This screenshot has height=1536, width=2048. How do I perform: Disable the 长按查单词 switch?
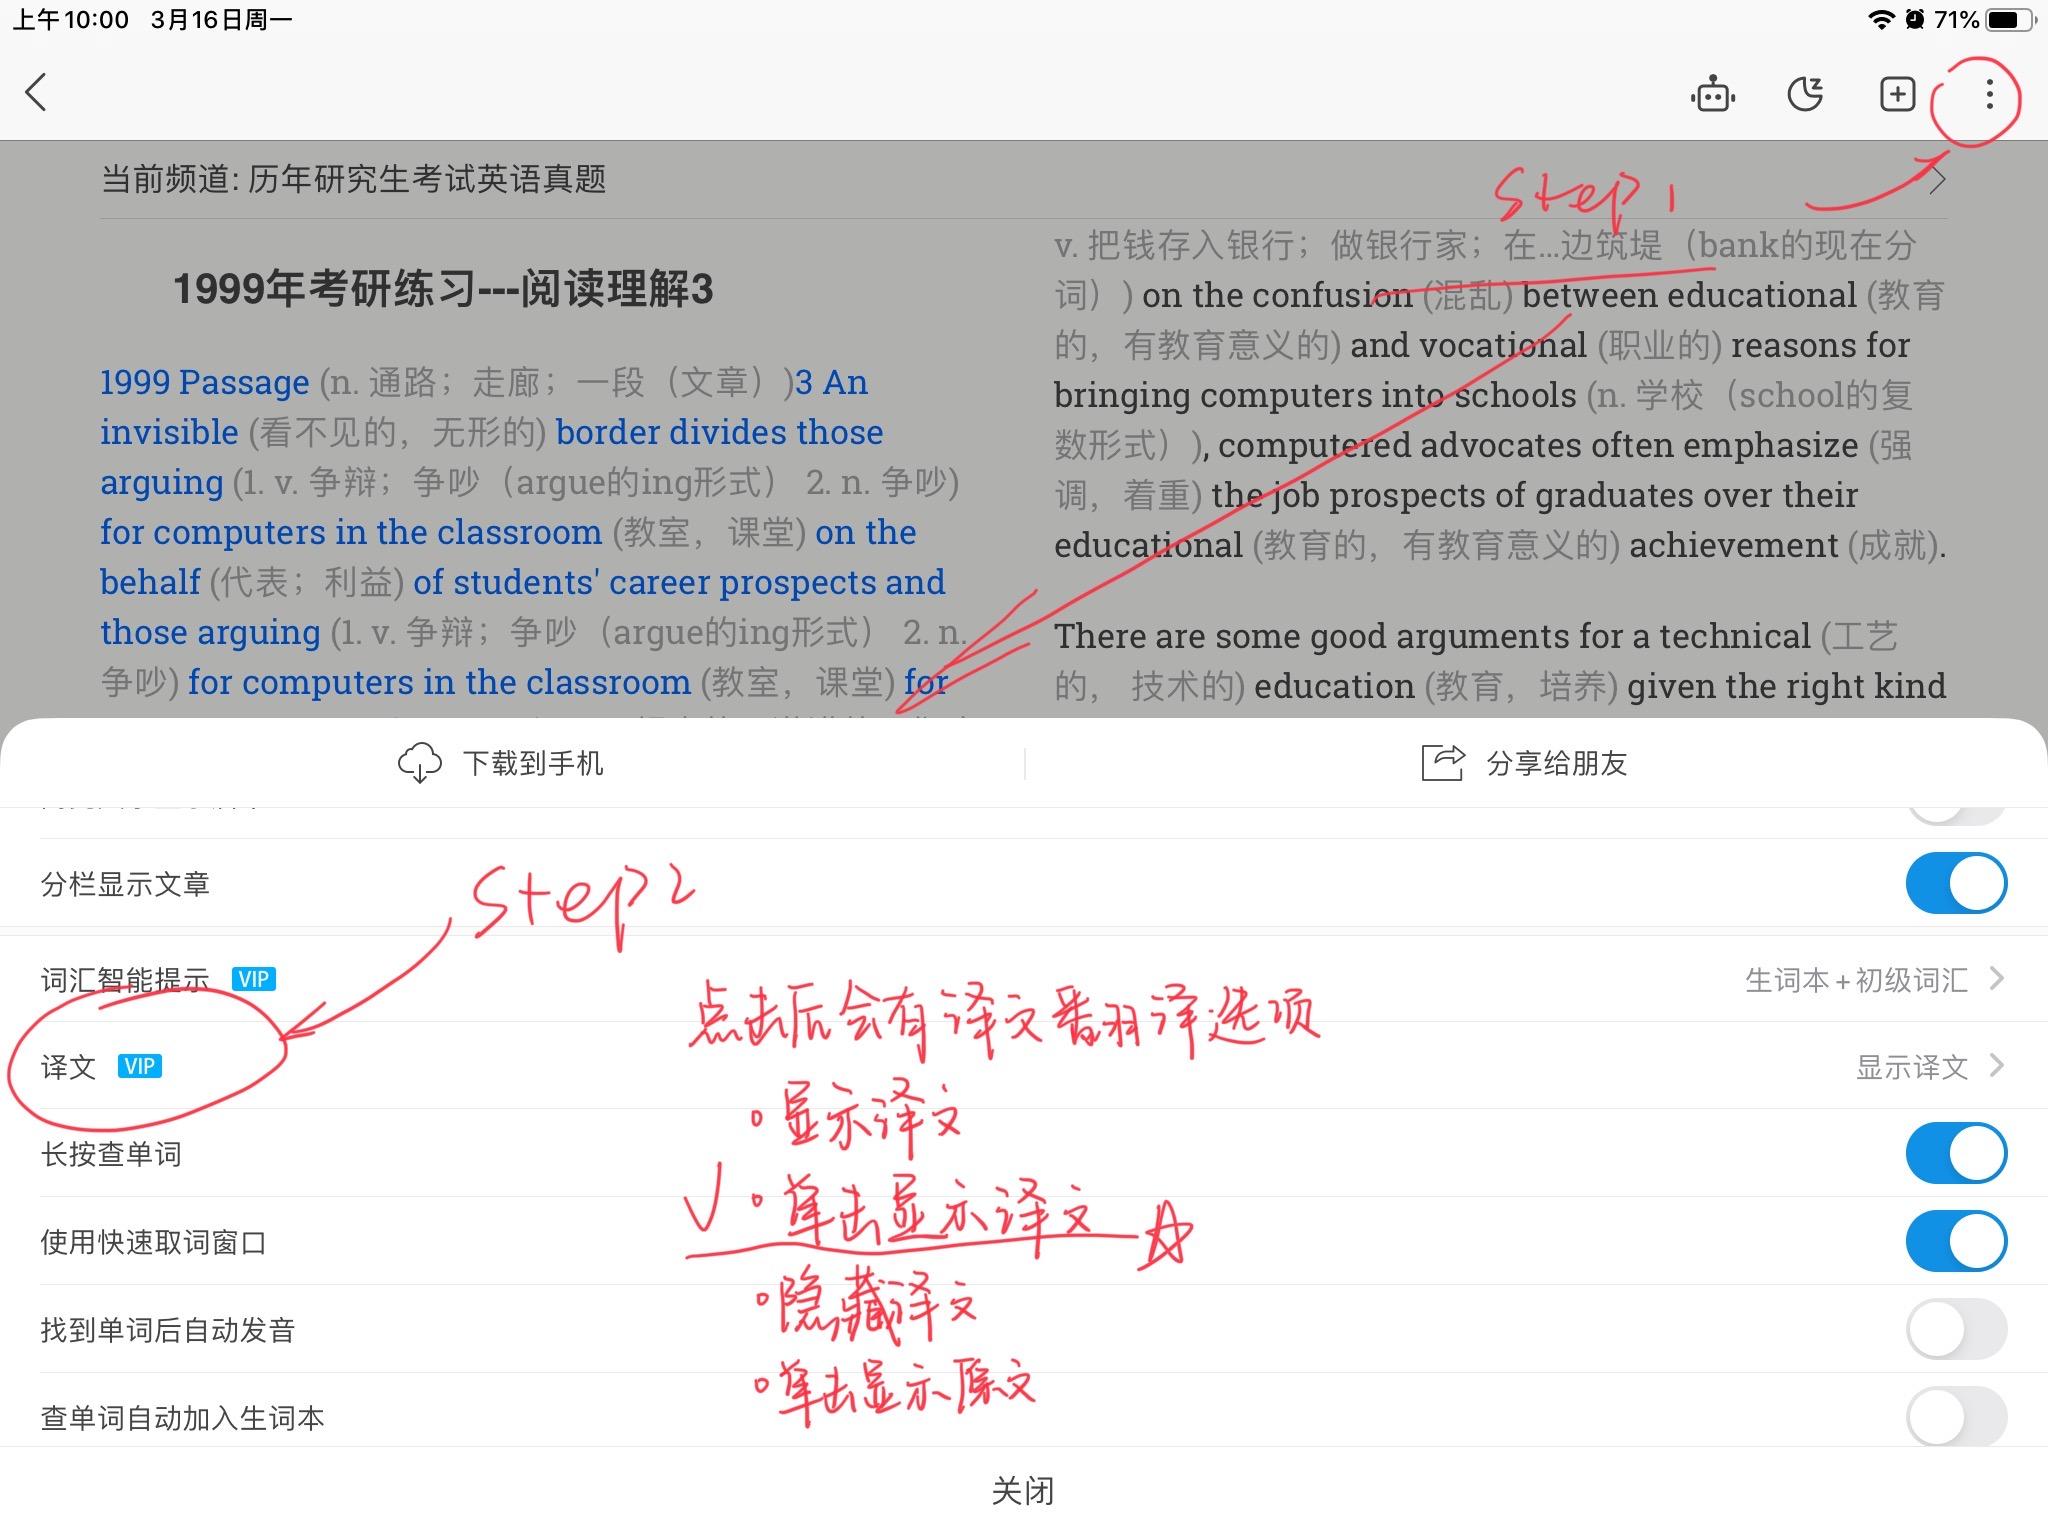coord(1955,1152)
